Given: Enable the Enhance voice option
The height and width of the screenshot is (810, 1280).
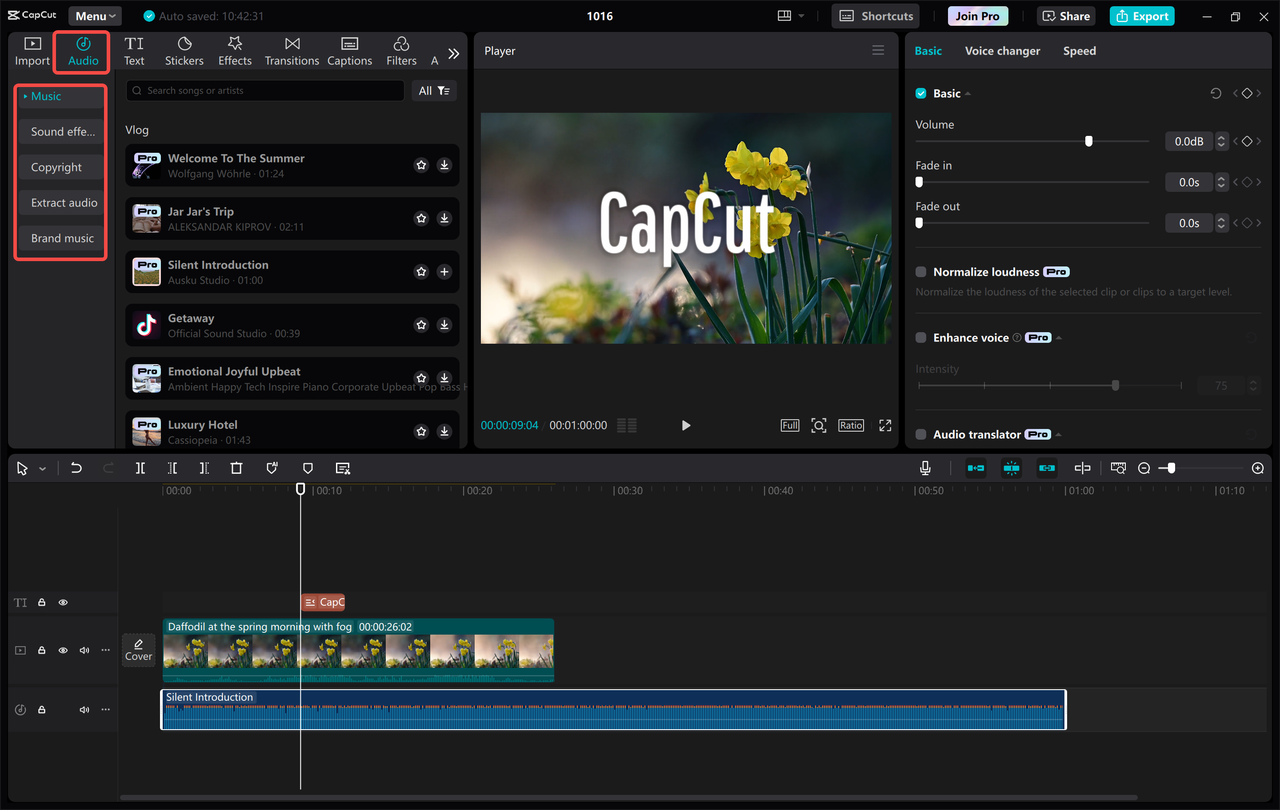Looking at the screenshot, I should point(919,337).
